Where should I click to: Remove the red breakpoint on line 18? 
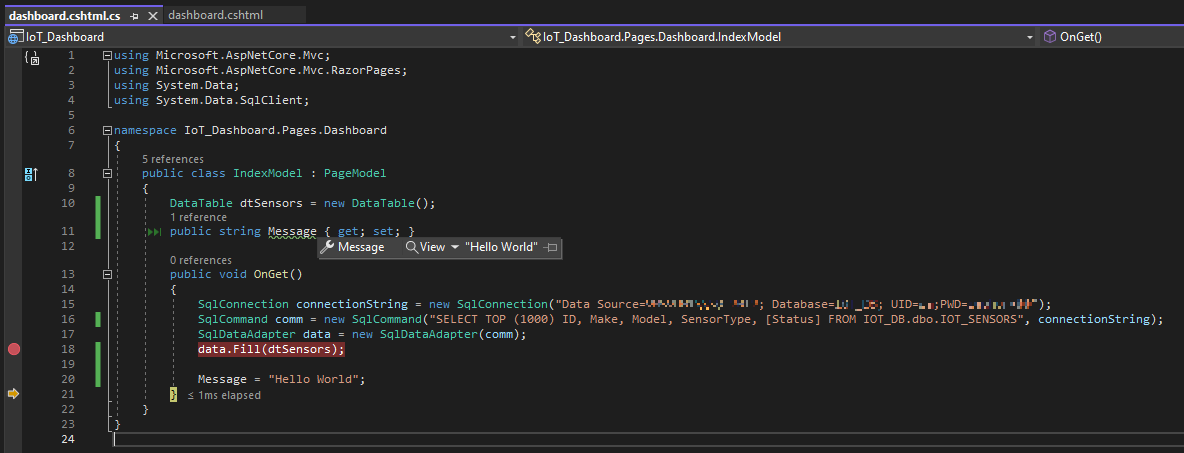13,349
